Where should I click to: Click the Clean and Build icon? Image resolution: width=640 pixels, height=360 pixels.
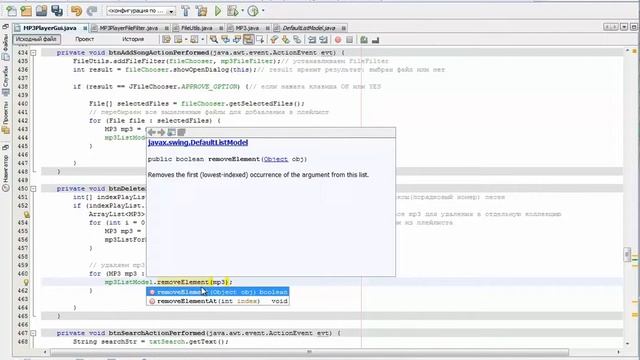[202, 11]
